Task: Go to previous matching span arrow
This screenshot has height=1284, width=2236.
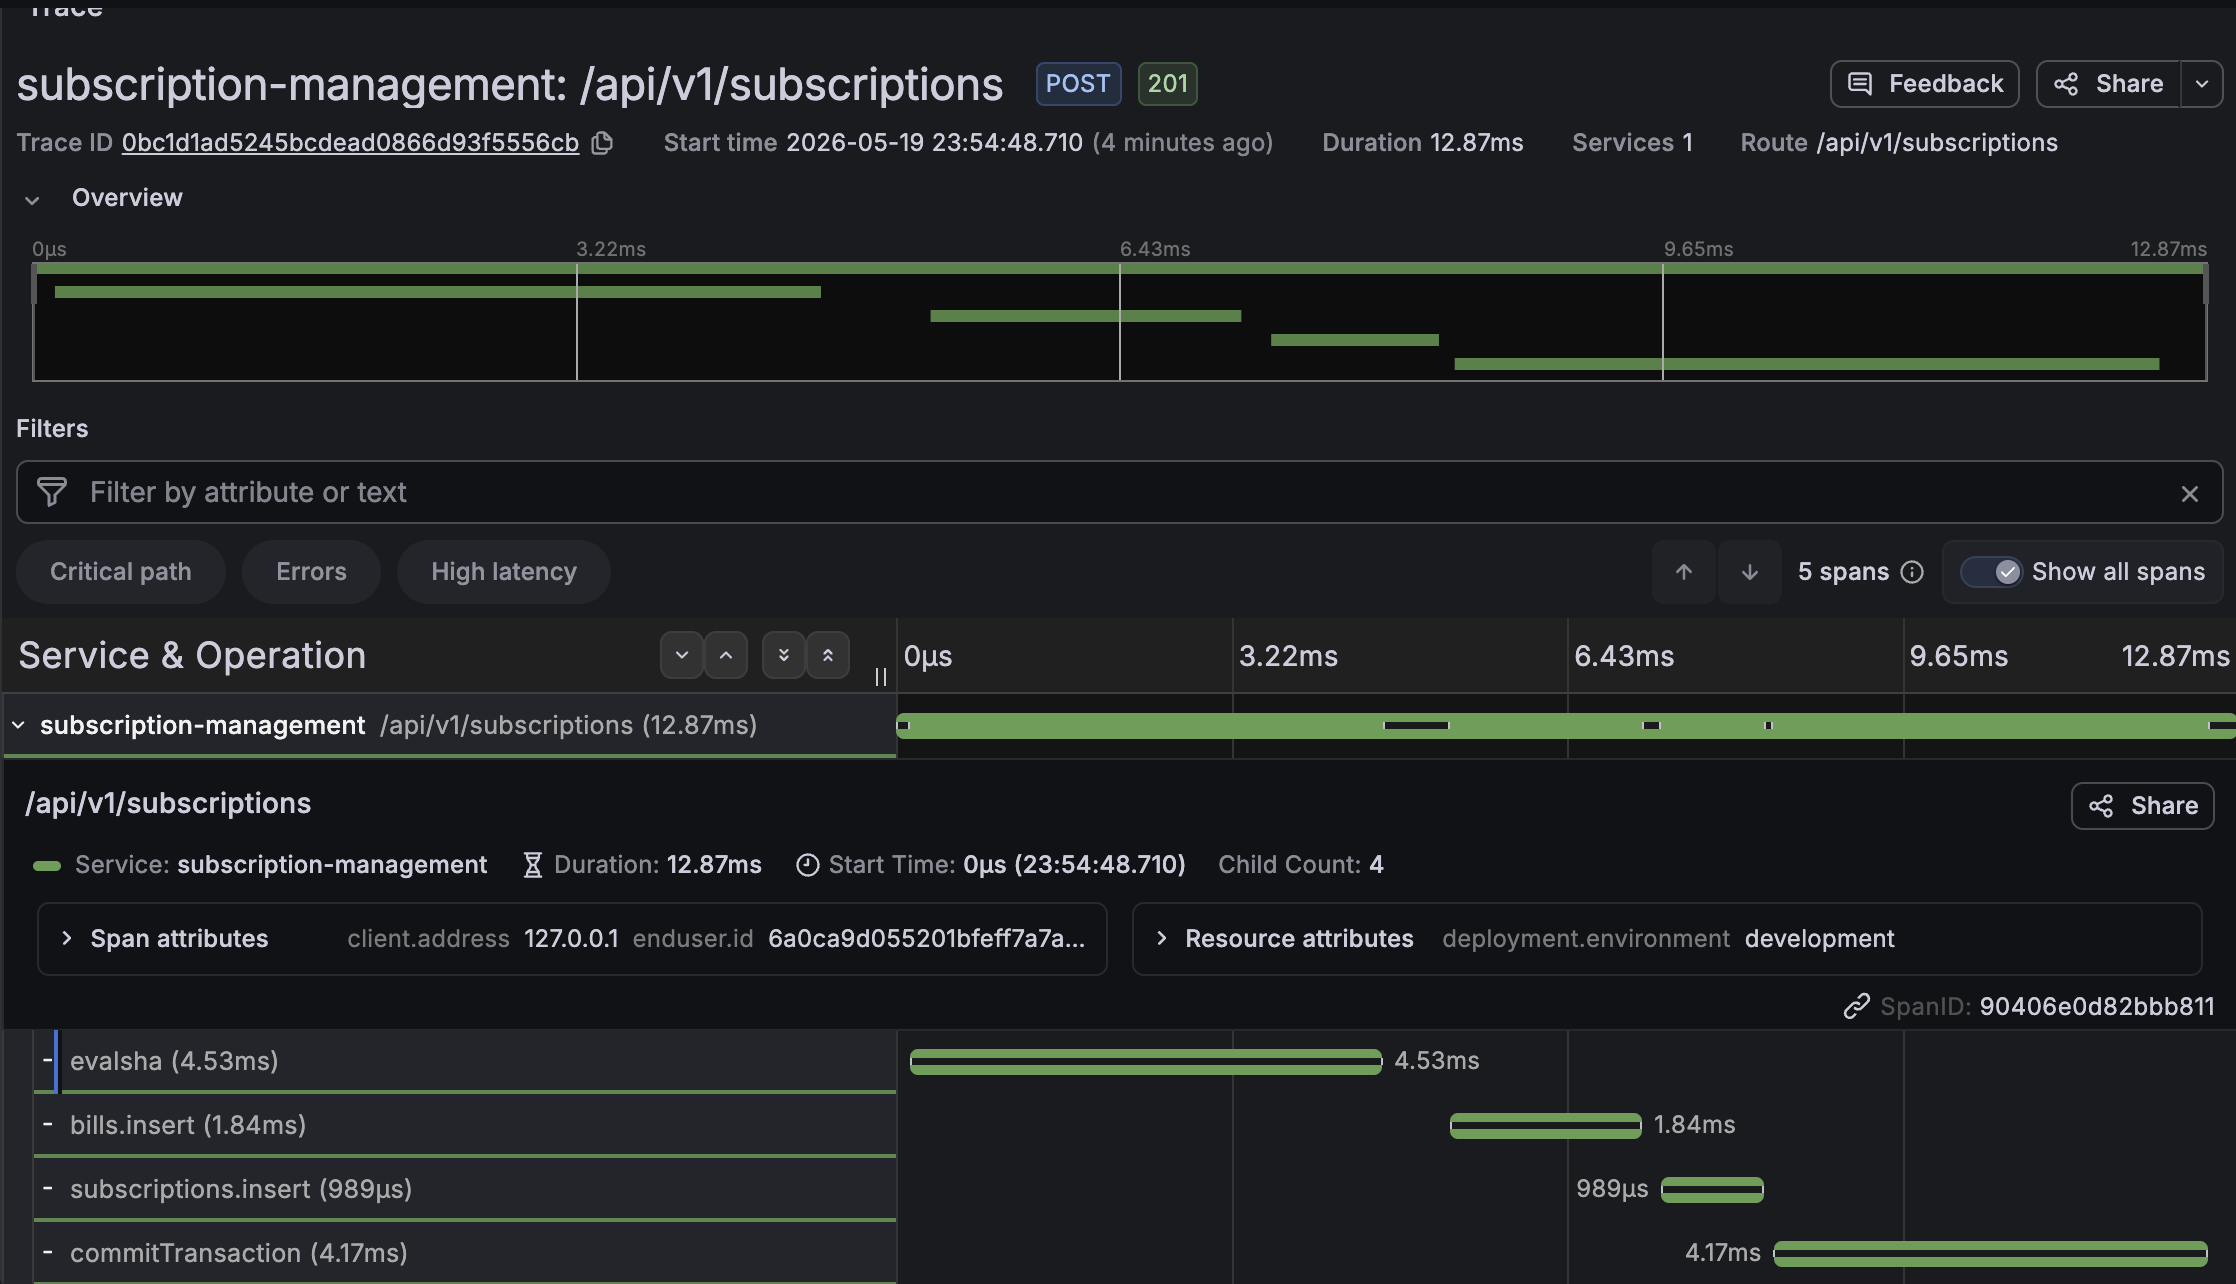Action: coord(1684,572)
